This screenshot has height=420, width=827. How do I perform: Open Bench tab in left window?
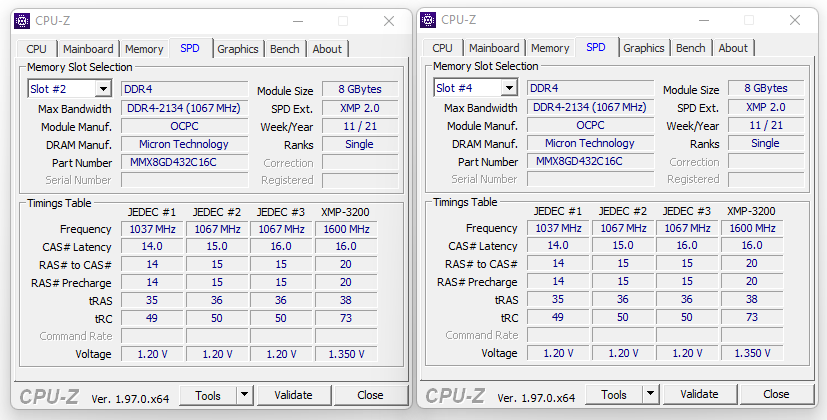point(285,49)
